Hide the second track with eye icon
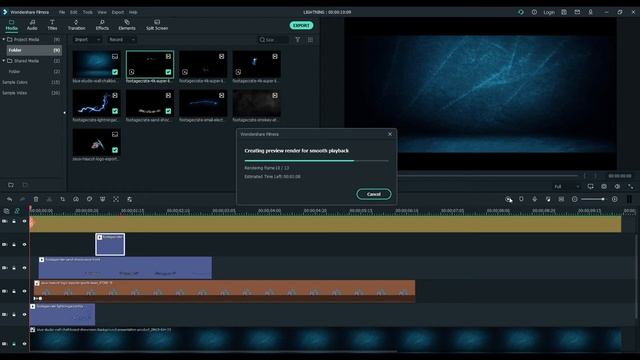640x360 pixels. pos(24,244)
